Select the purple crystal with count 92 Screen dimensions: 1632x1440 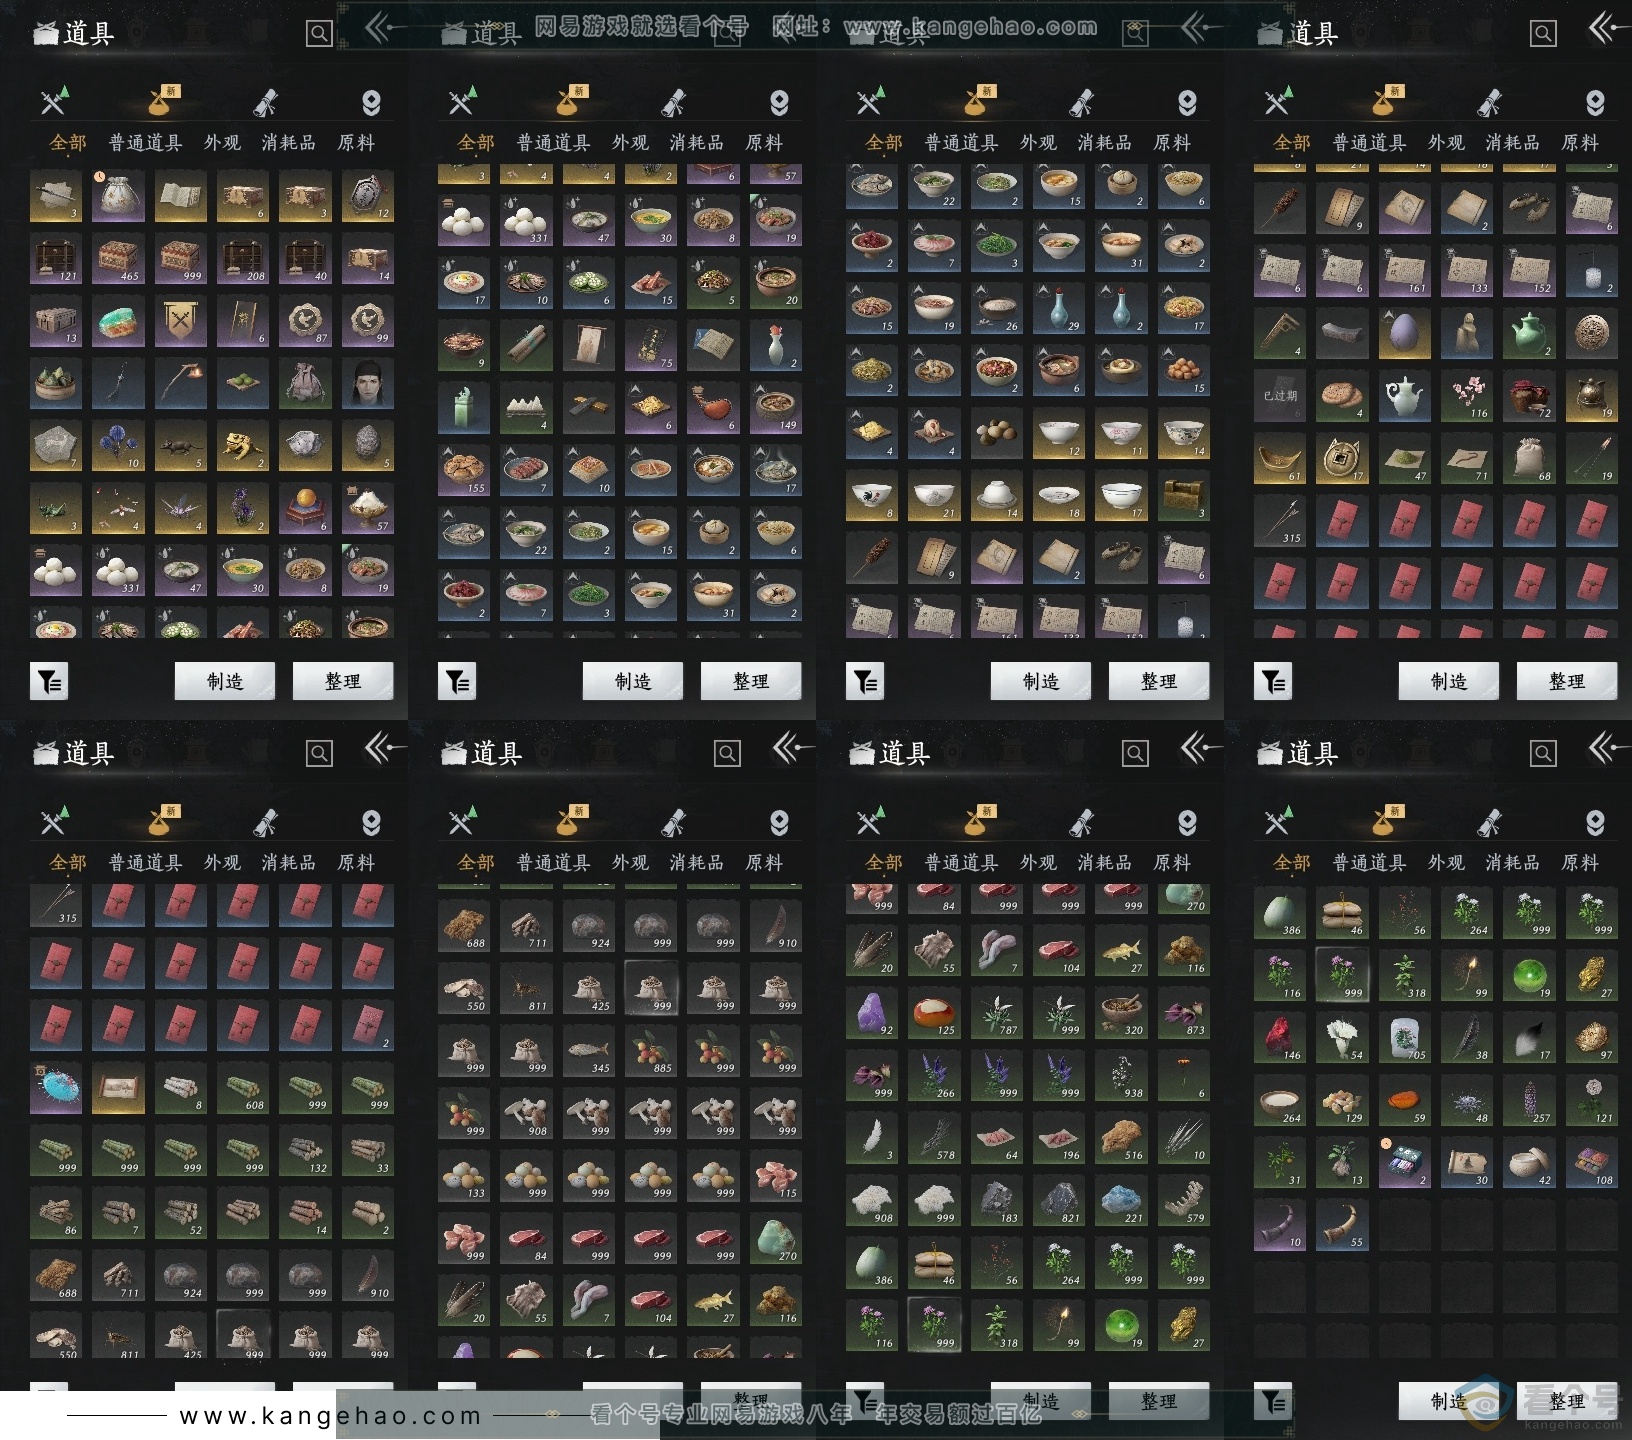tap(872, 1012)
